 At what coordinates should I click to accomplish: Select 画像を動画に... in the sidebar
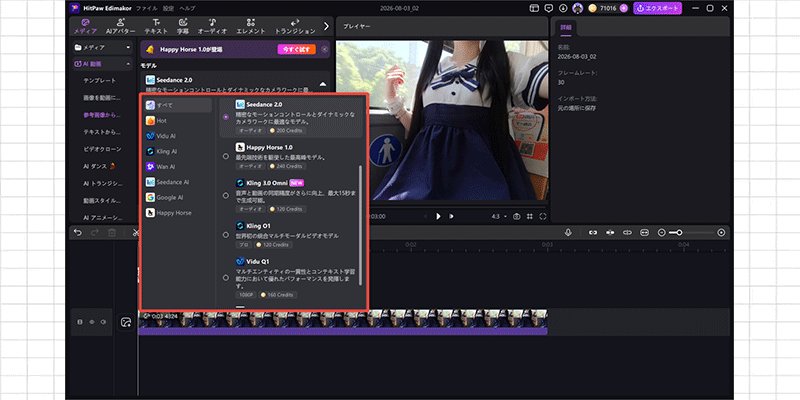(x=102, y=97)
